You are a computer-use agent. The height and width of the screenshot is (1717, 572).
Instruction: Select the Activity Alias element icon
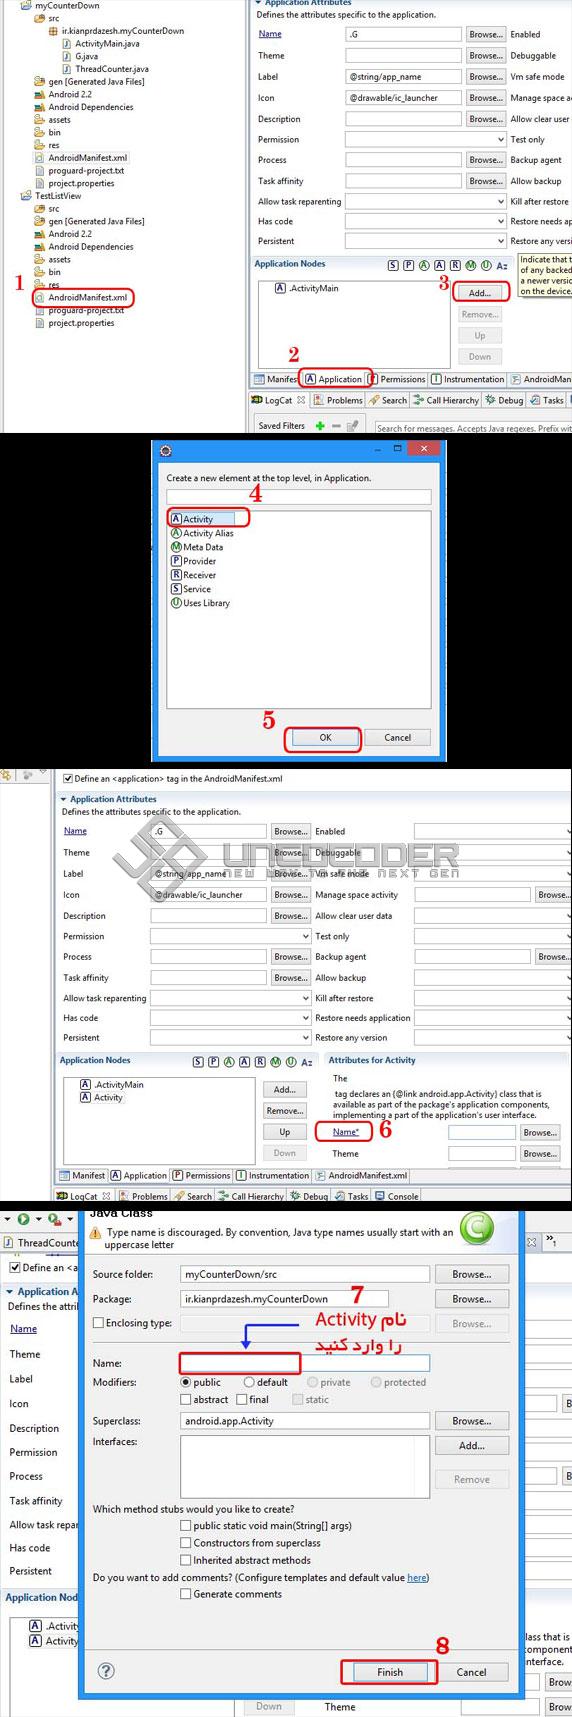coord(176,533)
